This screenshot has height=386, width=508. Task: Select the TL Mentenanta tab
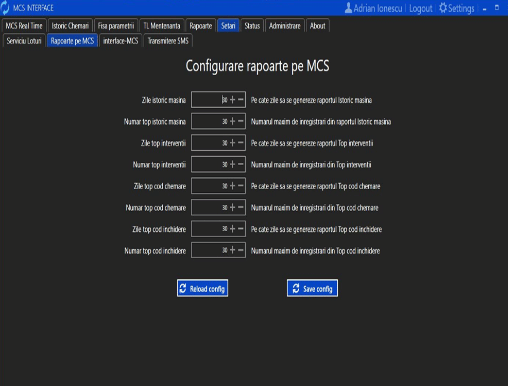[x=162, y=26]
